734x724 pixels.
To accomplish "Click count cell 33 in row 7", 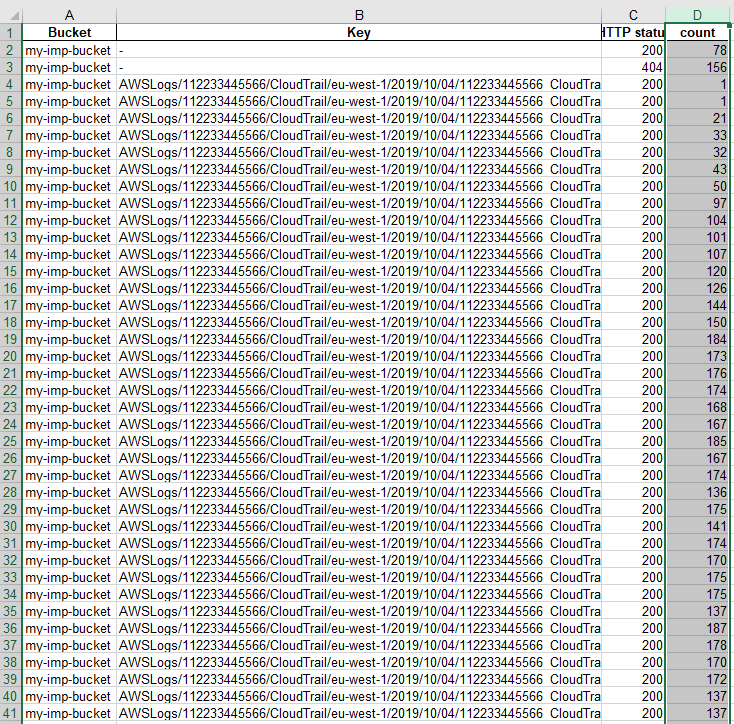I will point(697,135).
